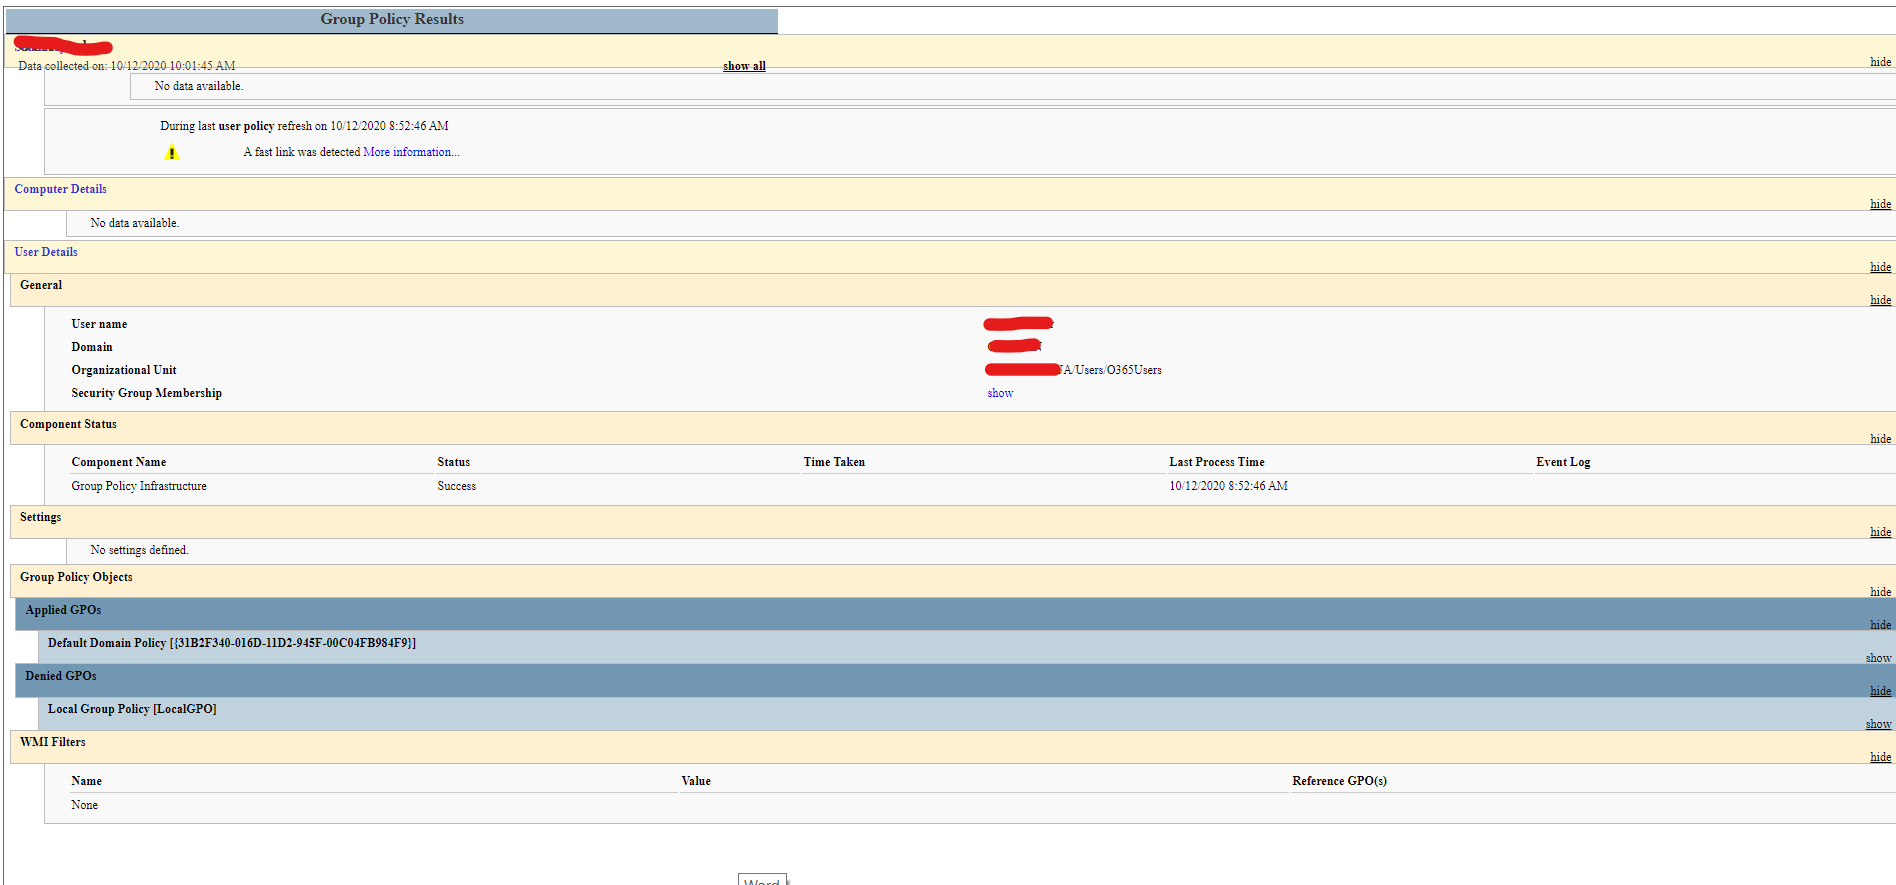1896x885 pixels.
Task: Click Last Process Time value 10/12/2020 8:52:46 AM
Action: point(1228,486)
